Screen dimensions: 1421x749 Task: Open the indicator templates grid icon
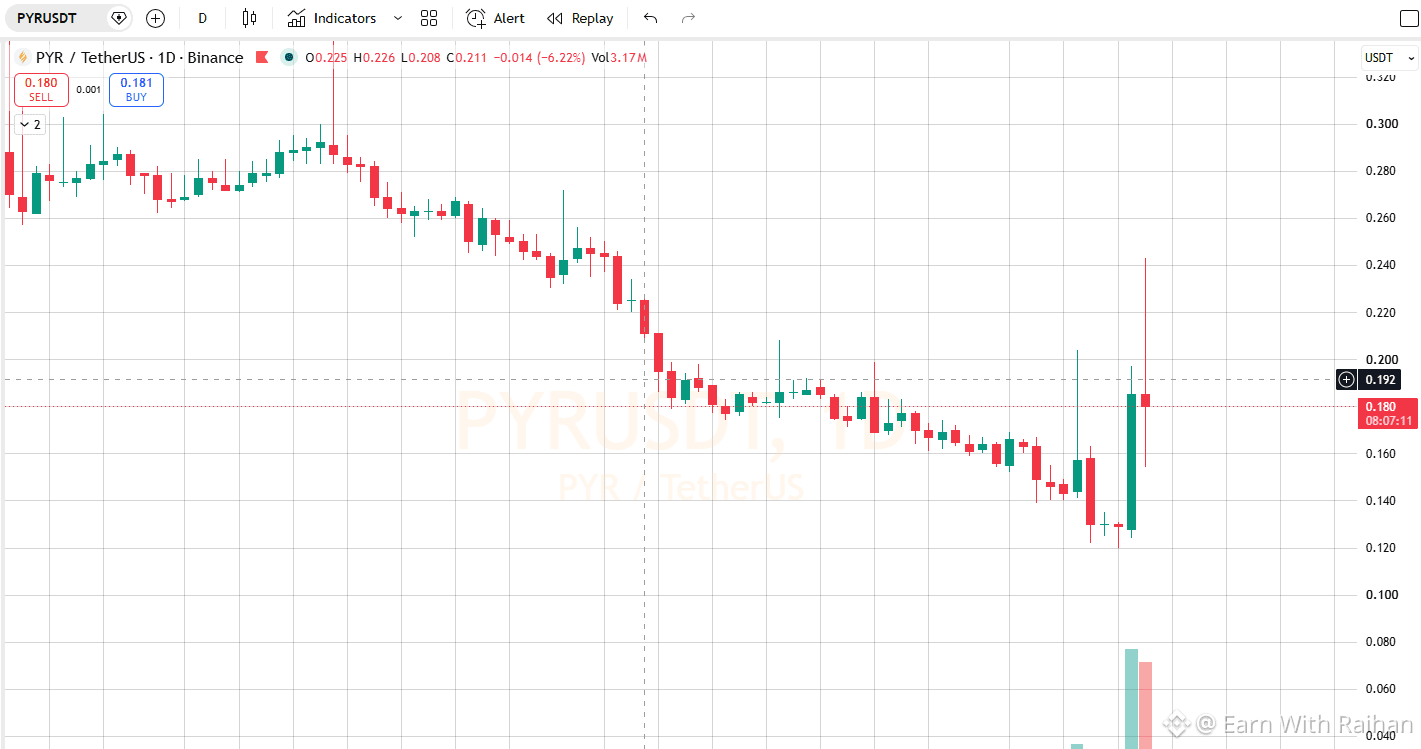pos(429,18)
